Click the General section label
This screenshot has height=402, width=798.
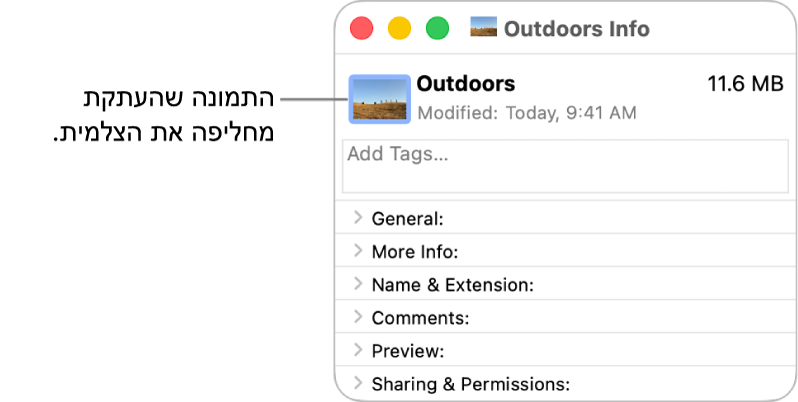coord(407,219)
